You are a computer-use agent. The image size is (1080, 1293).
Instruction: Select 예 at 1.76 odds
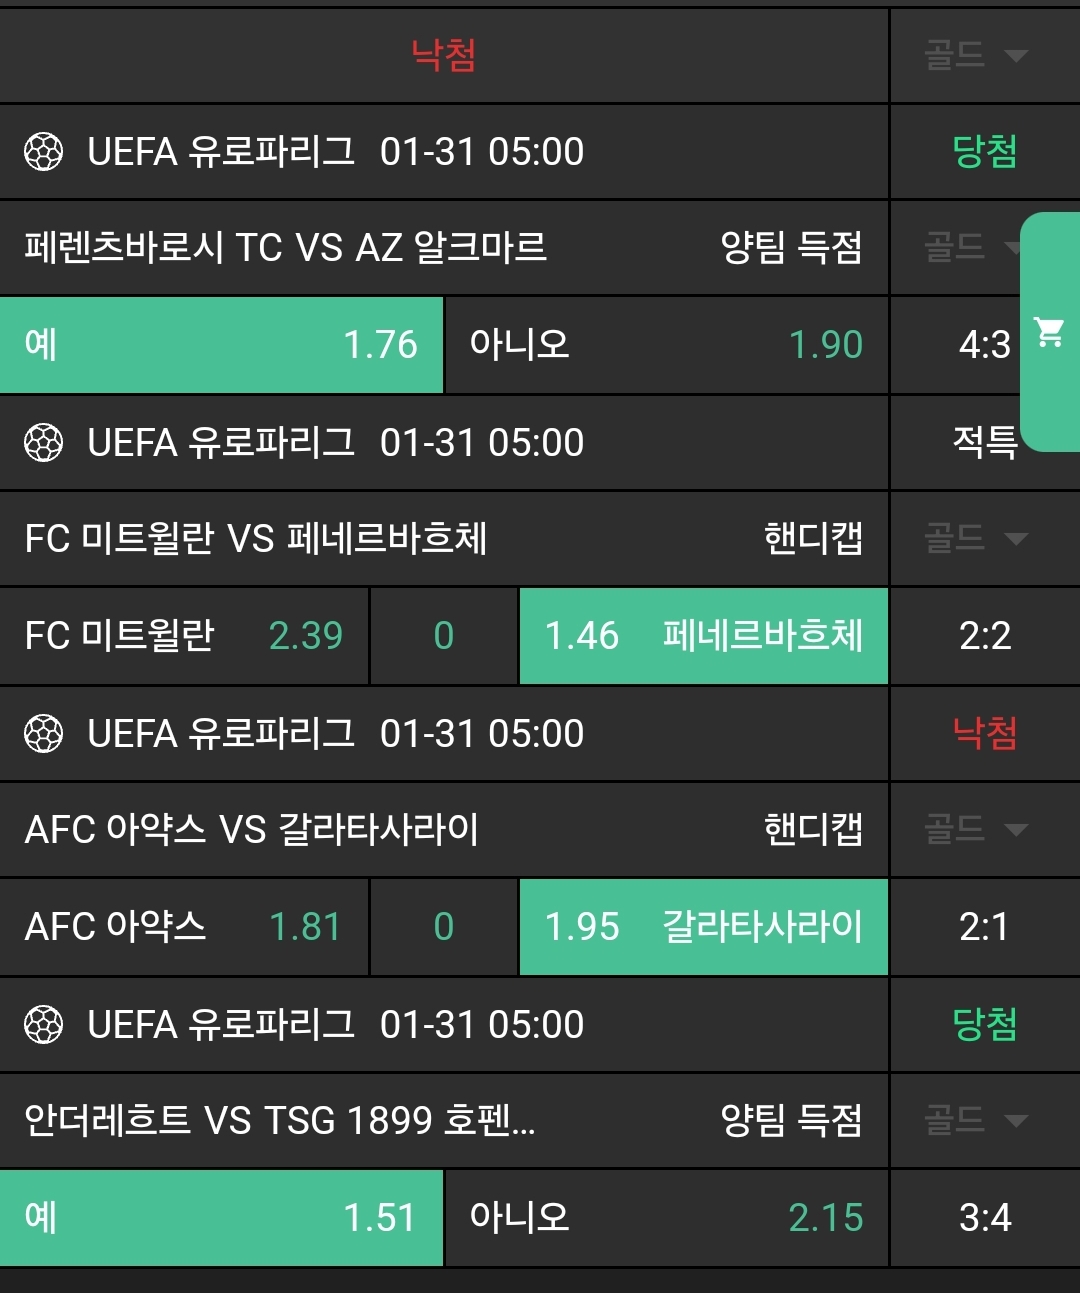coord(221,345)
